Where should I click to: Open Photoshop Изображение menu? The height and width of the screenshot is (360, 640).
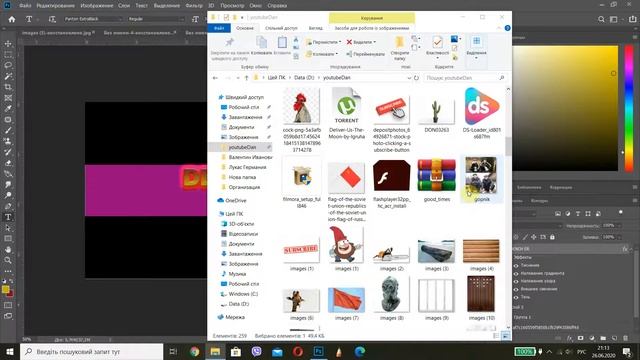pyautogui.click(x=97, y=6)
